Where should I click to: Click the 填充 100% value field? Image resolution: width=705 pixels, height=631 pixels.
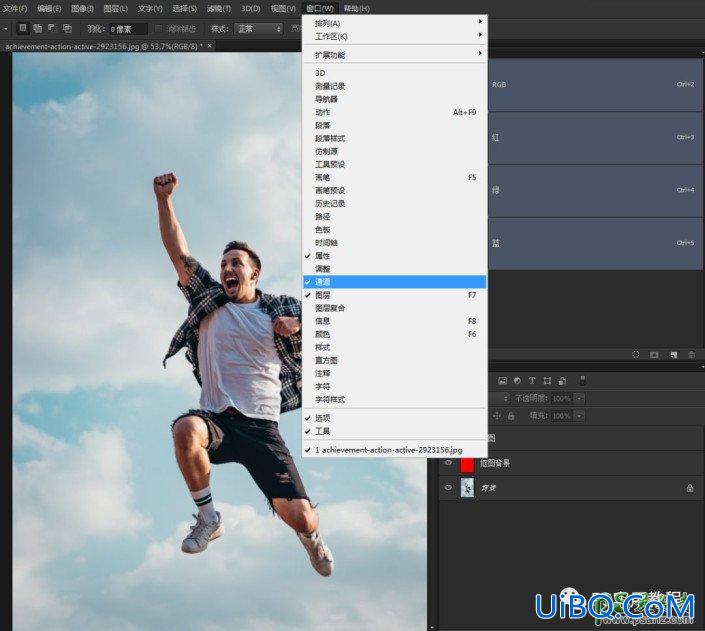tap(562, 416)
